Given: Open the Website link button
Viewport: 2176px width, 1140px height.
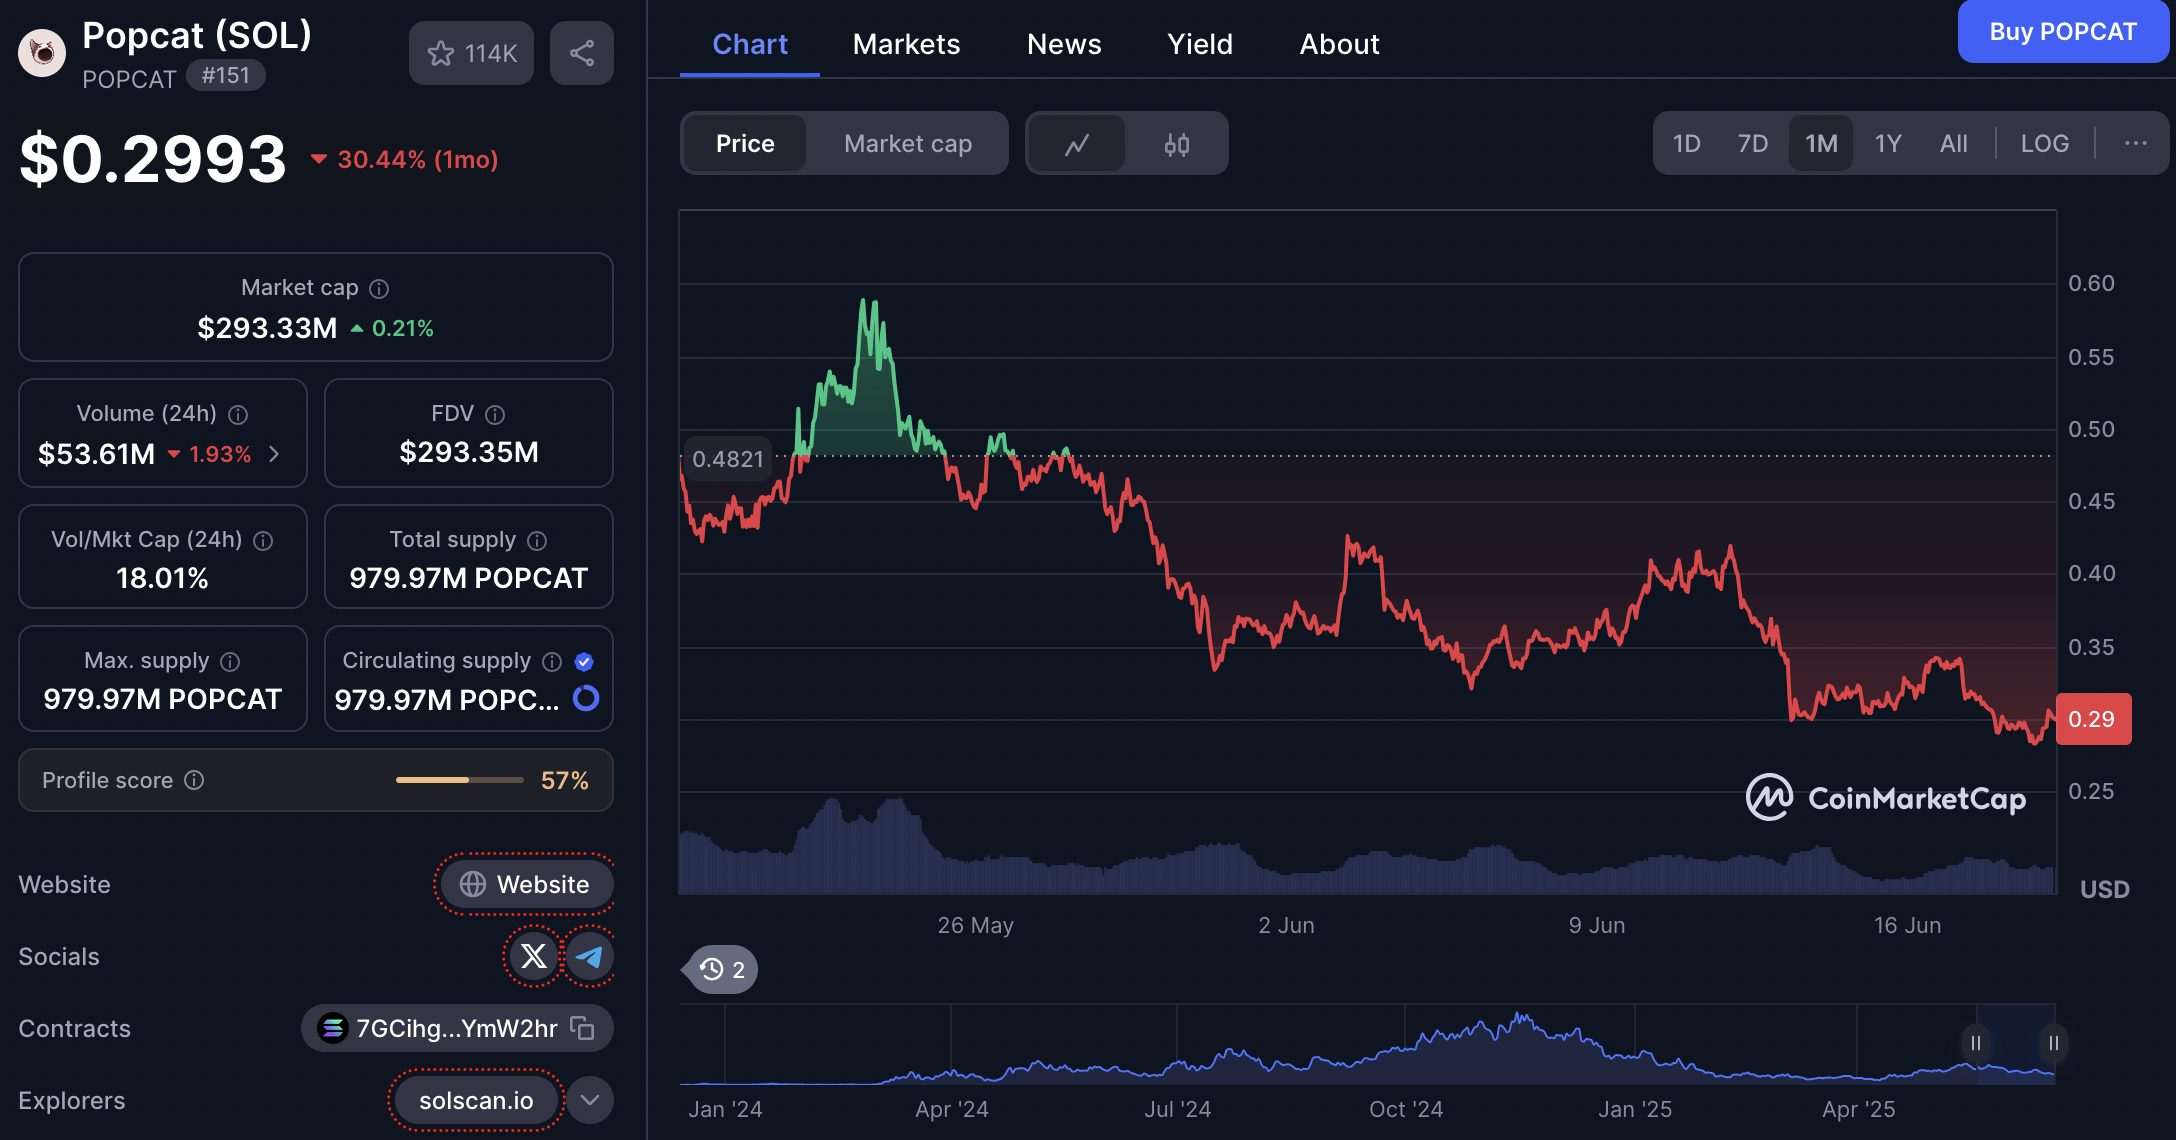Looking at the screenshot, I should (x=525, y=884).
